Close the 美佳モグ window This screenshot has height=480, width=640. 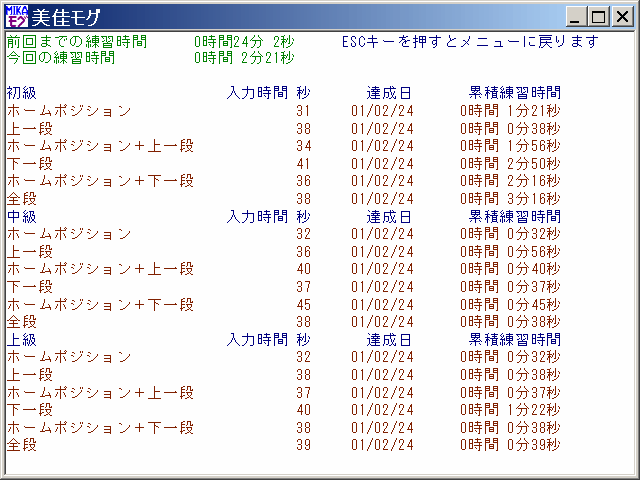(x=620, y=17)
